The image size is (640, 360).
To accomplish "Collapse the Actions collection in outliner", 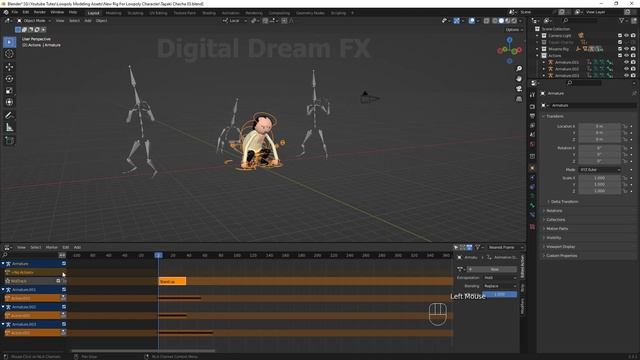I will (538, 56).
